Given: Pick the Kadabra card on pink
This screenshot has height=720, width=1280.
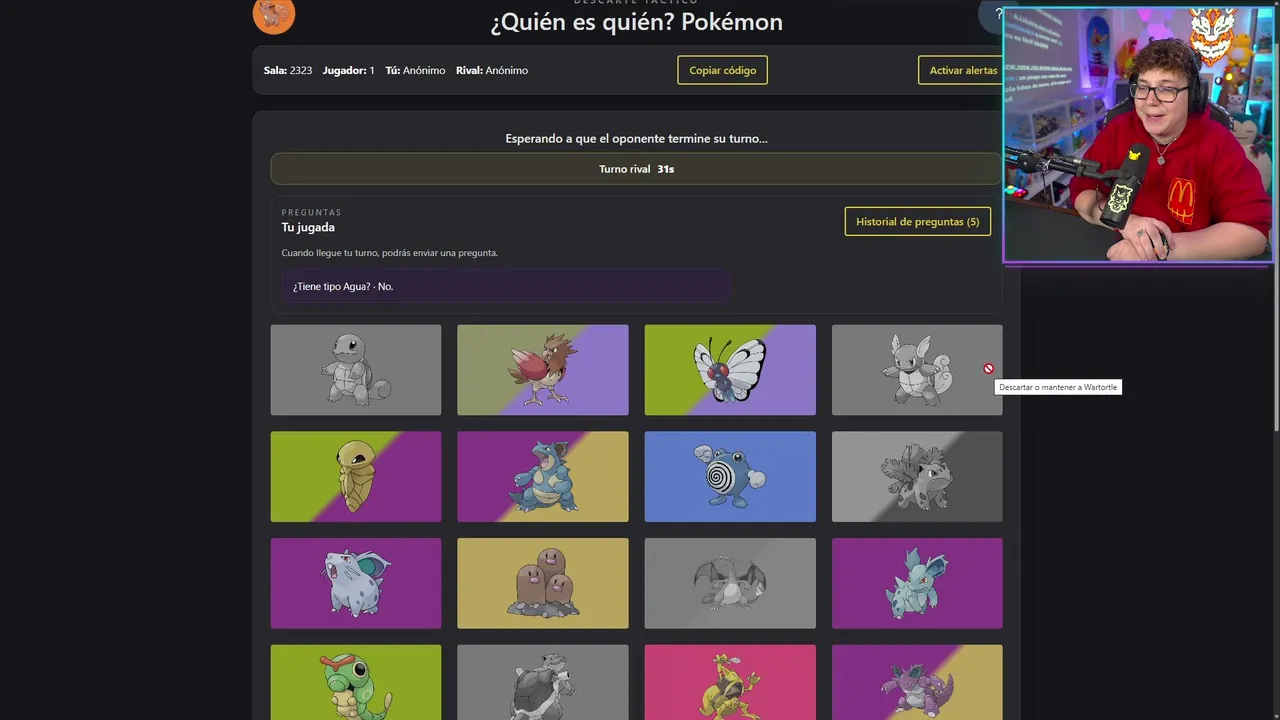Looking at the screenshot, I should click(x=730, y=682).
